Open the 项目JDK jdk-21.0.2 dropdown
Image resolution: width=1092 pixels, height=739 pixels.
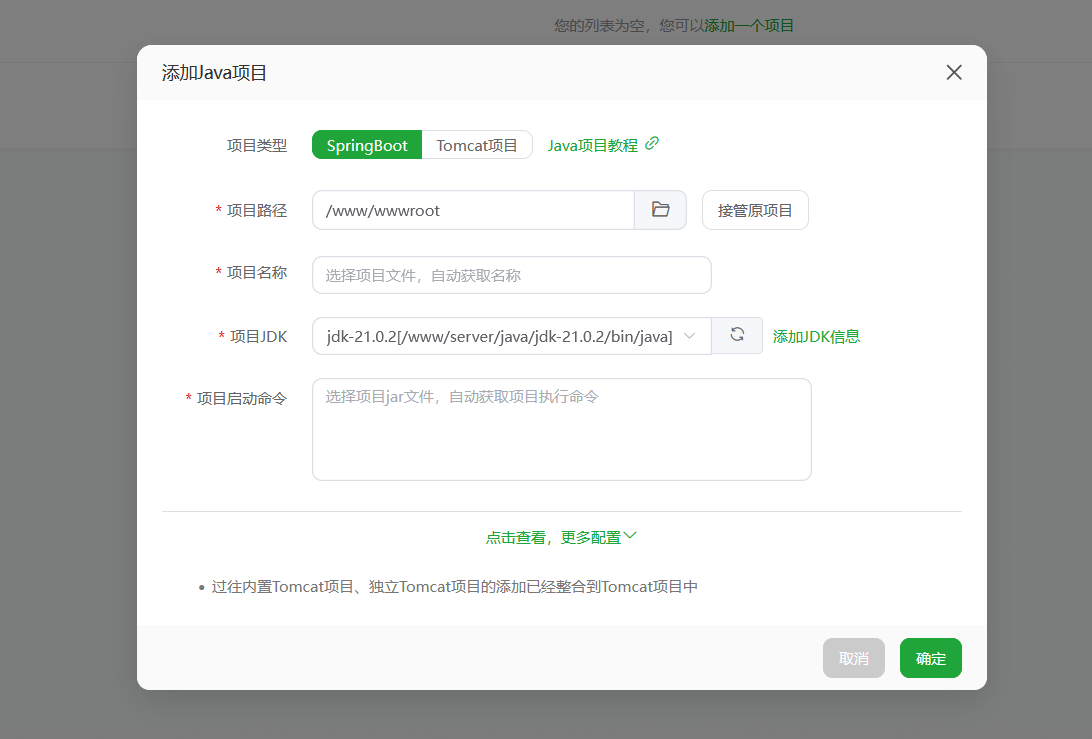click(x=500, y=336)
